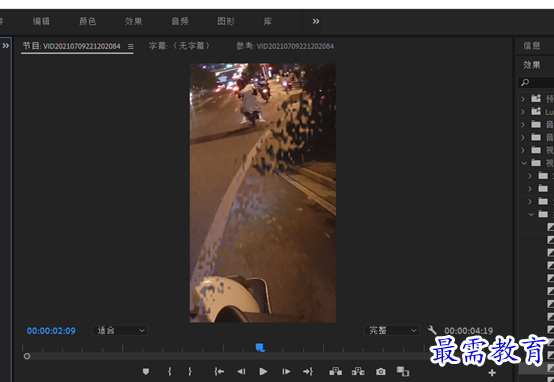Jump to the In point

pos(219,371)
